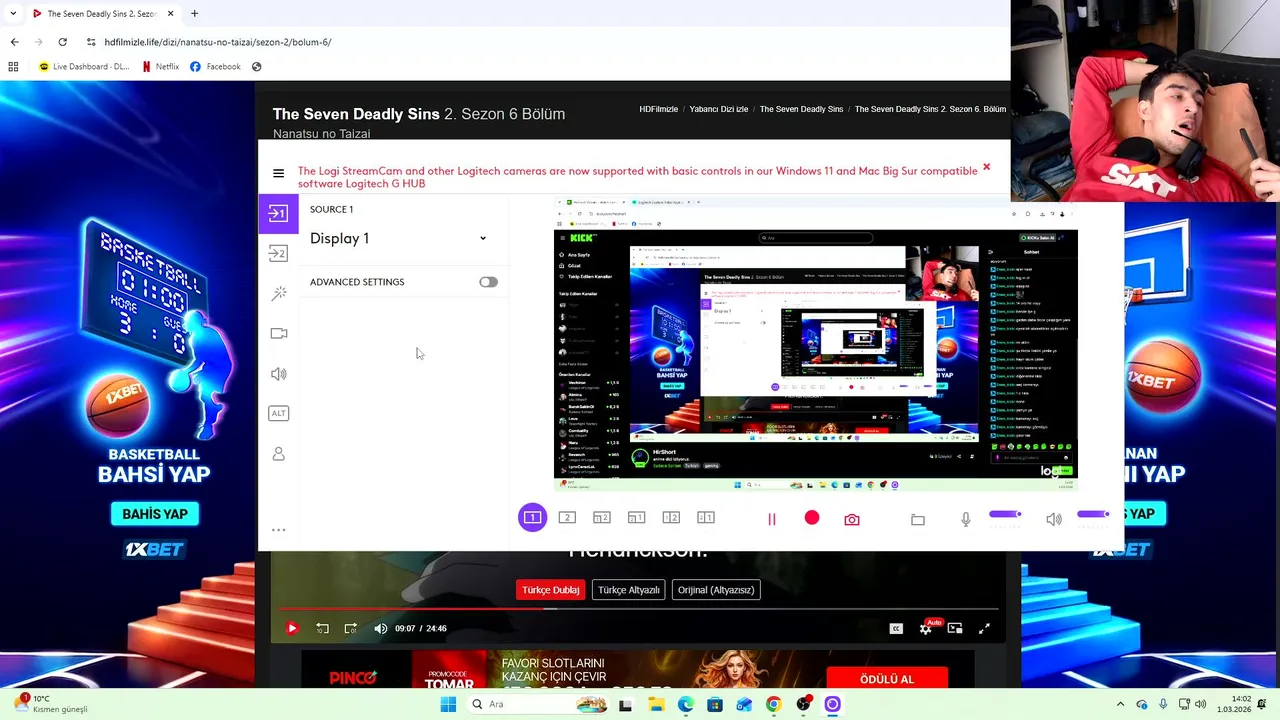Open video quality settings gear

(926, 628)
